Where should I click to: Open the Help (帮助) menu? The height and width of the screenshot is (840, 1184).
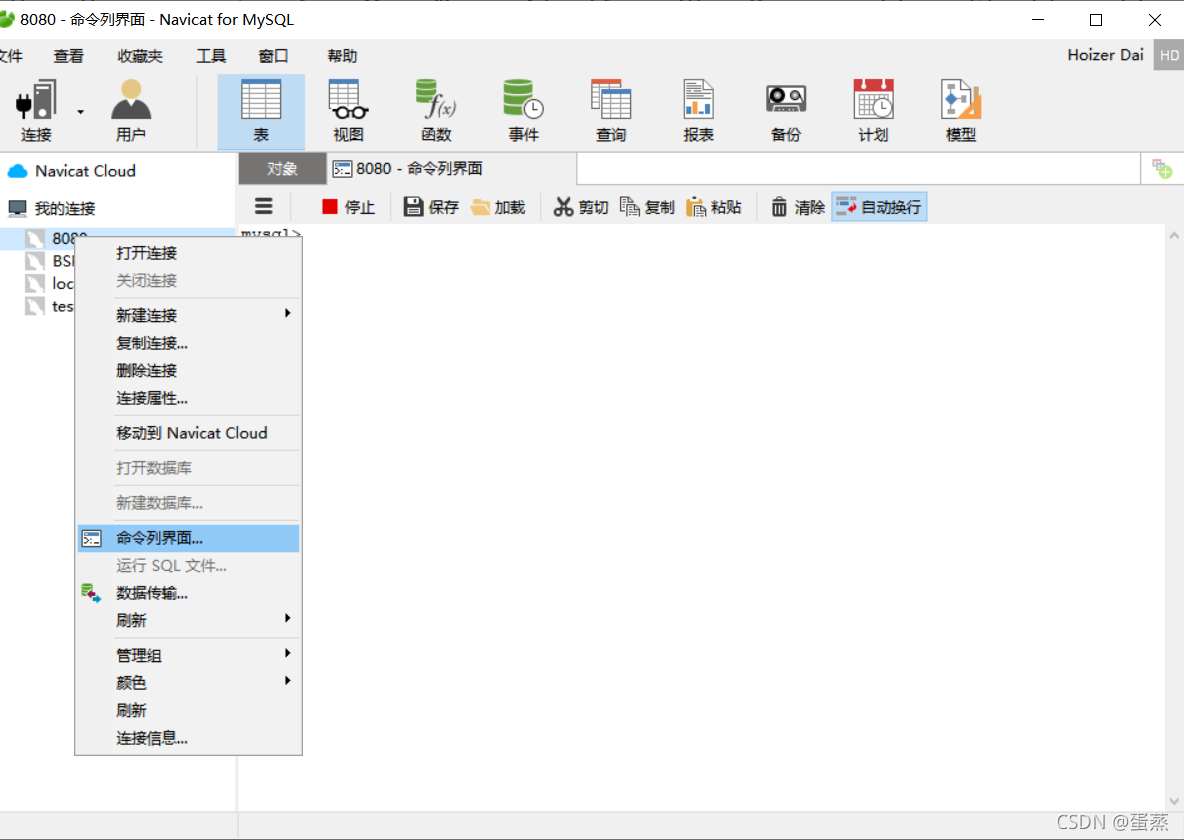click(342, 56)
